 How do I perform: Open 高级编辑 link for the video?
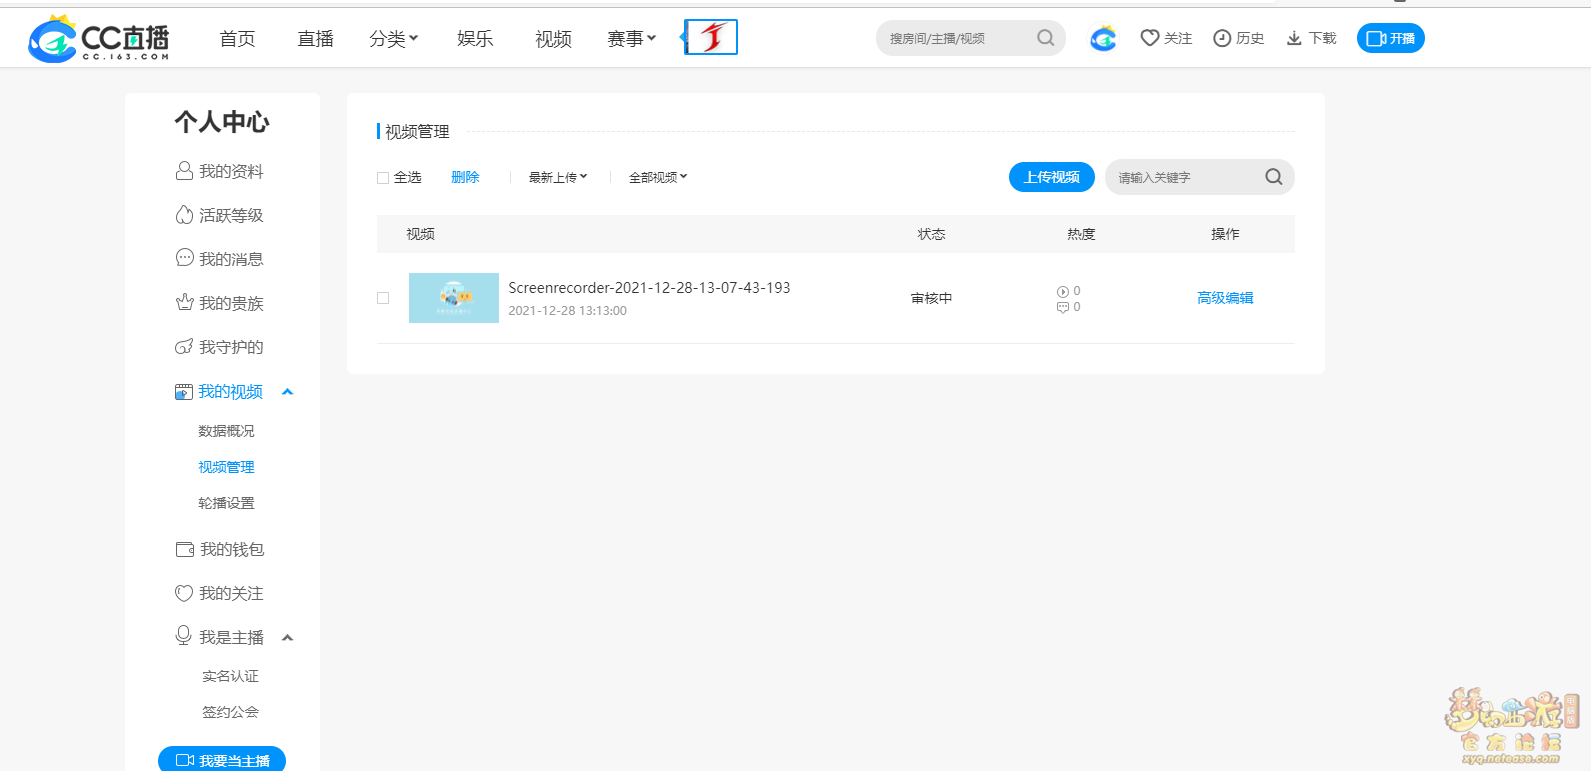1225,298
